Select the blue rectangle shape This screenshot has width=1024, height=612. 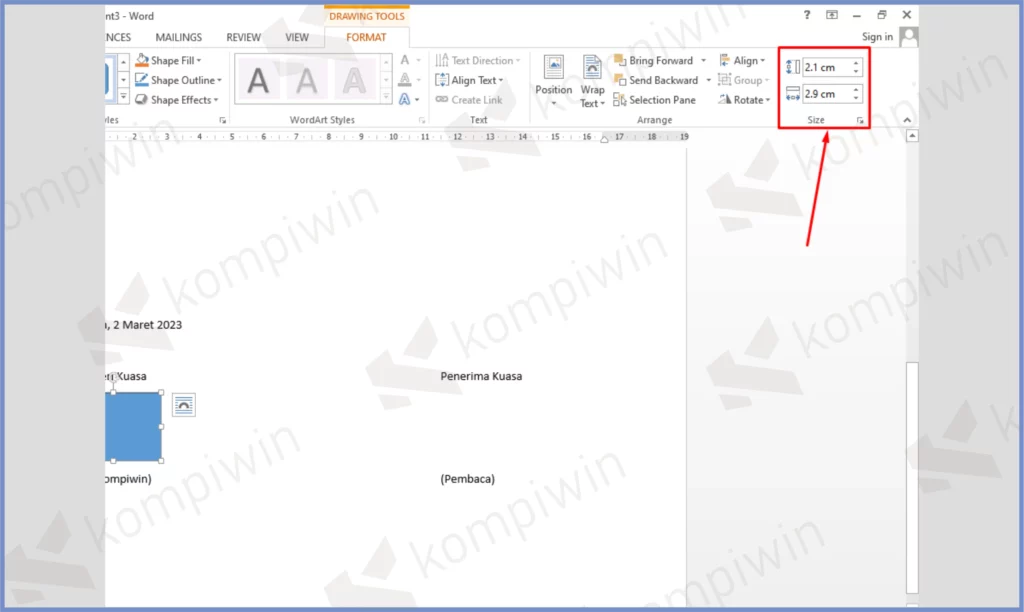(133, 427)
